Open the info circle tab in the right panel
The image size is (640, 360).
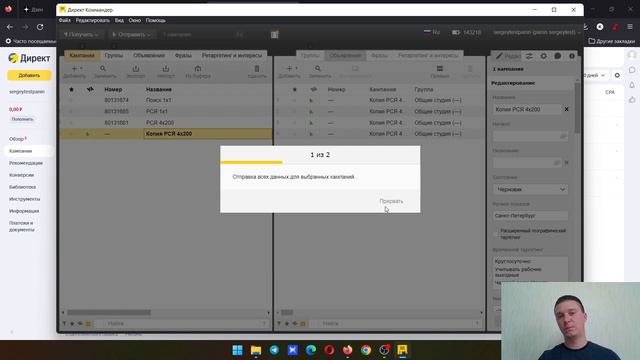[572, 56]
